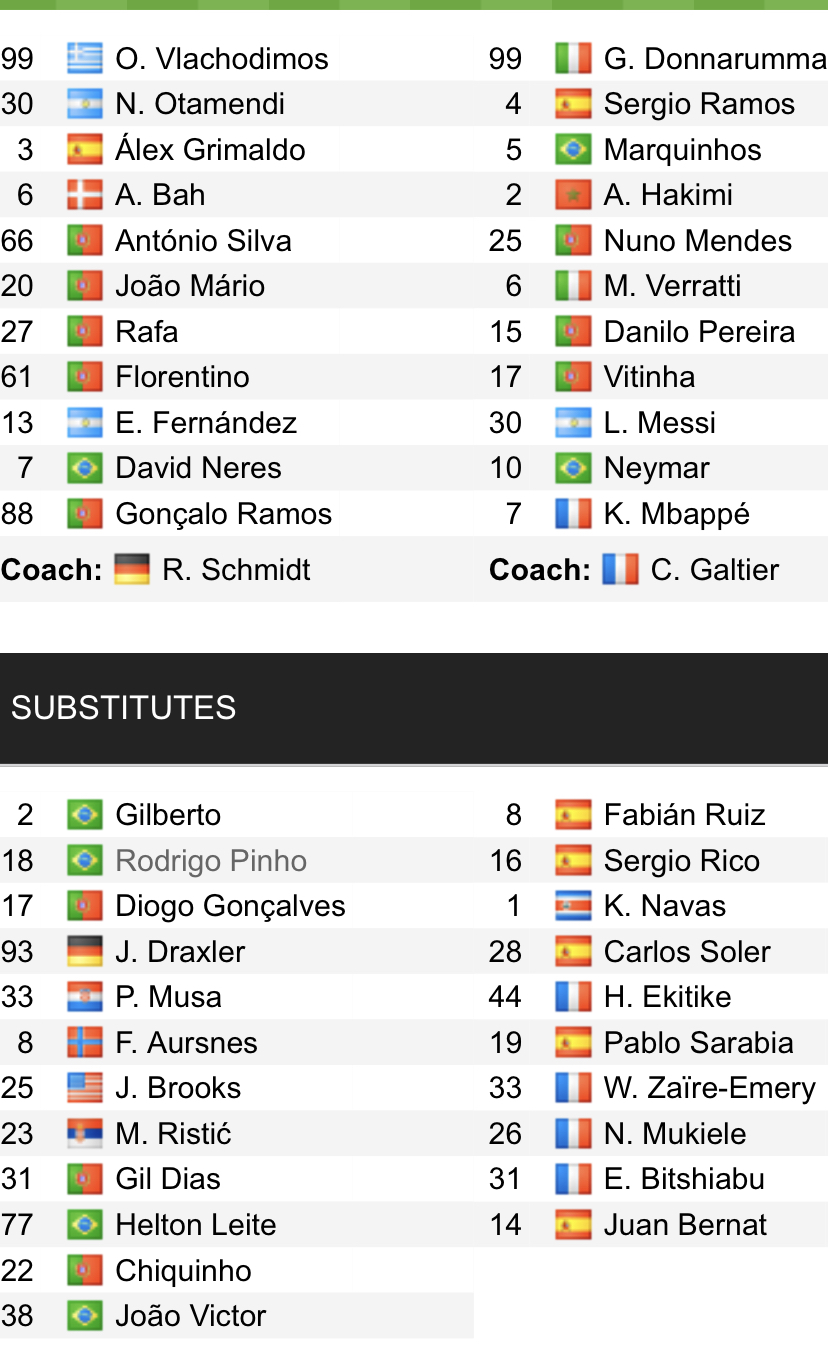Image resolution: width=828 pixels, height=1351 pixels.
Task: Click the German flag next to J. Draxler
Action: [85, 952]
